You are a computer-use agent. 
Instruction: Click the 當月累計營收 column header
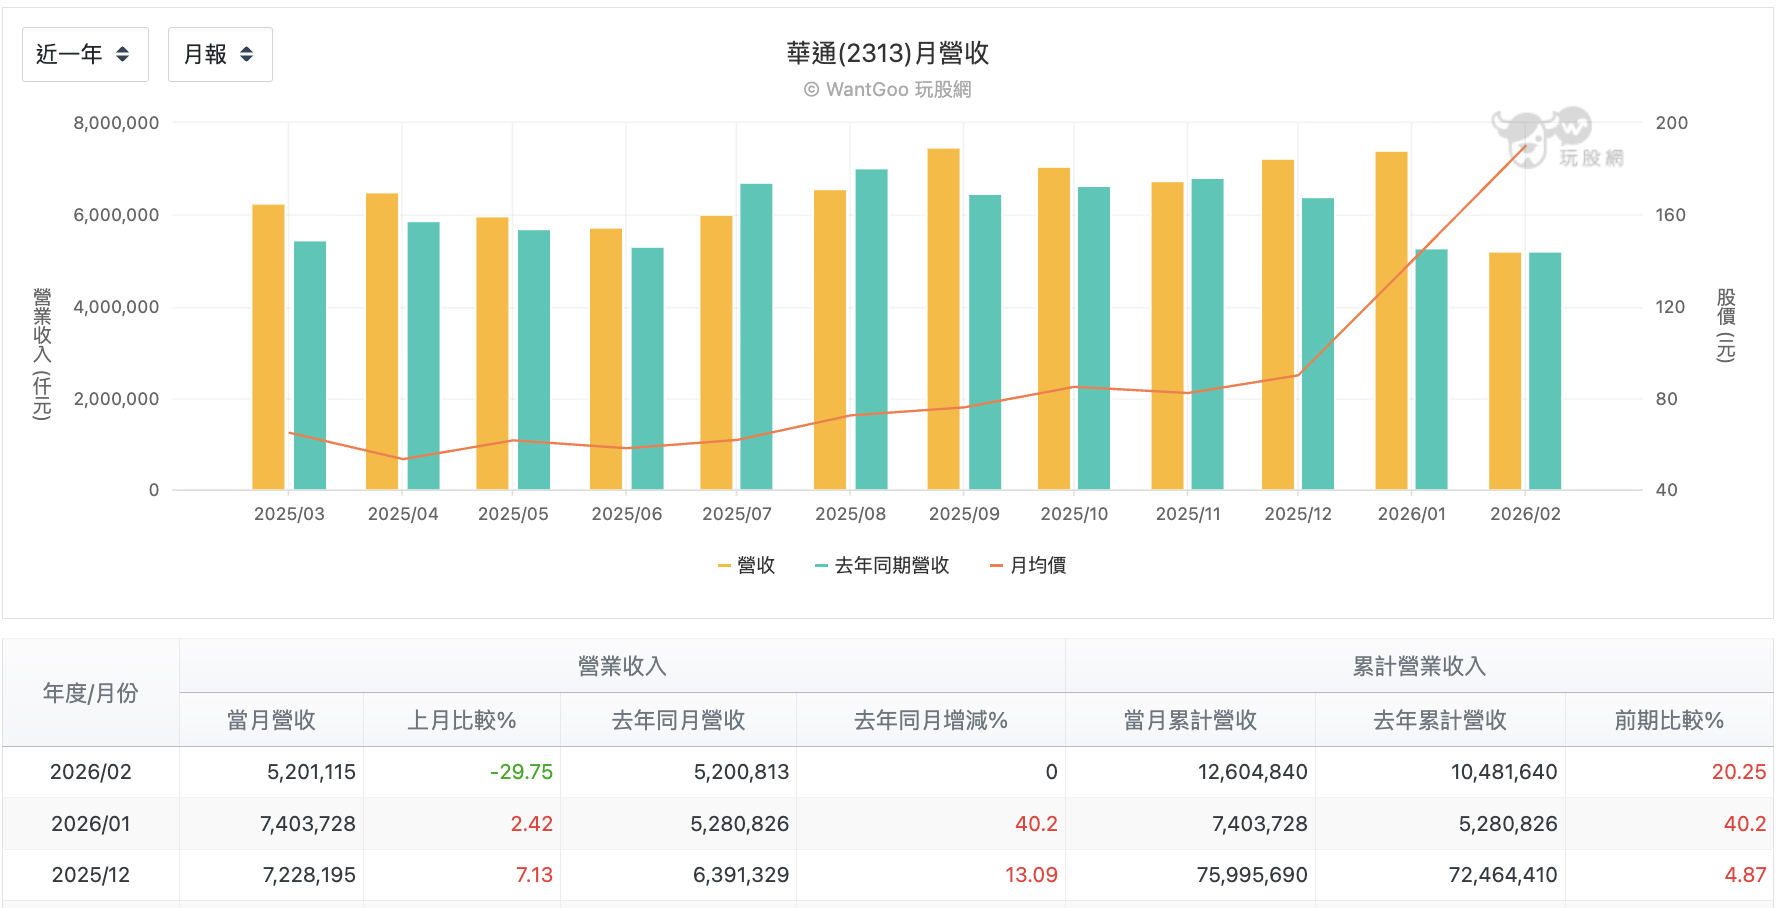pos(1190,720)
